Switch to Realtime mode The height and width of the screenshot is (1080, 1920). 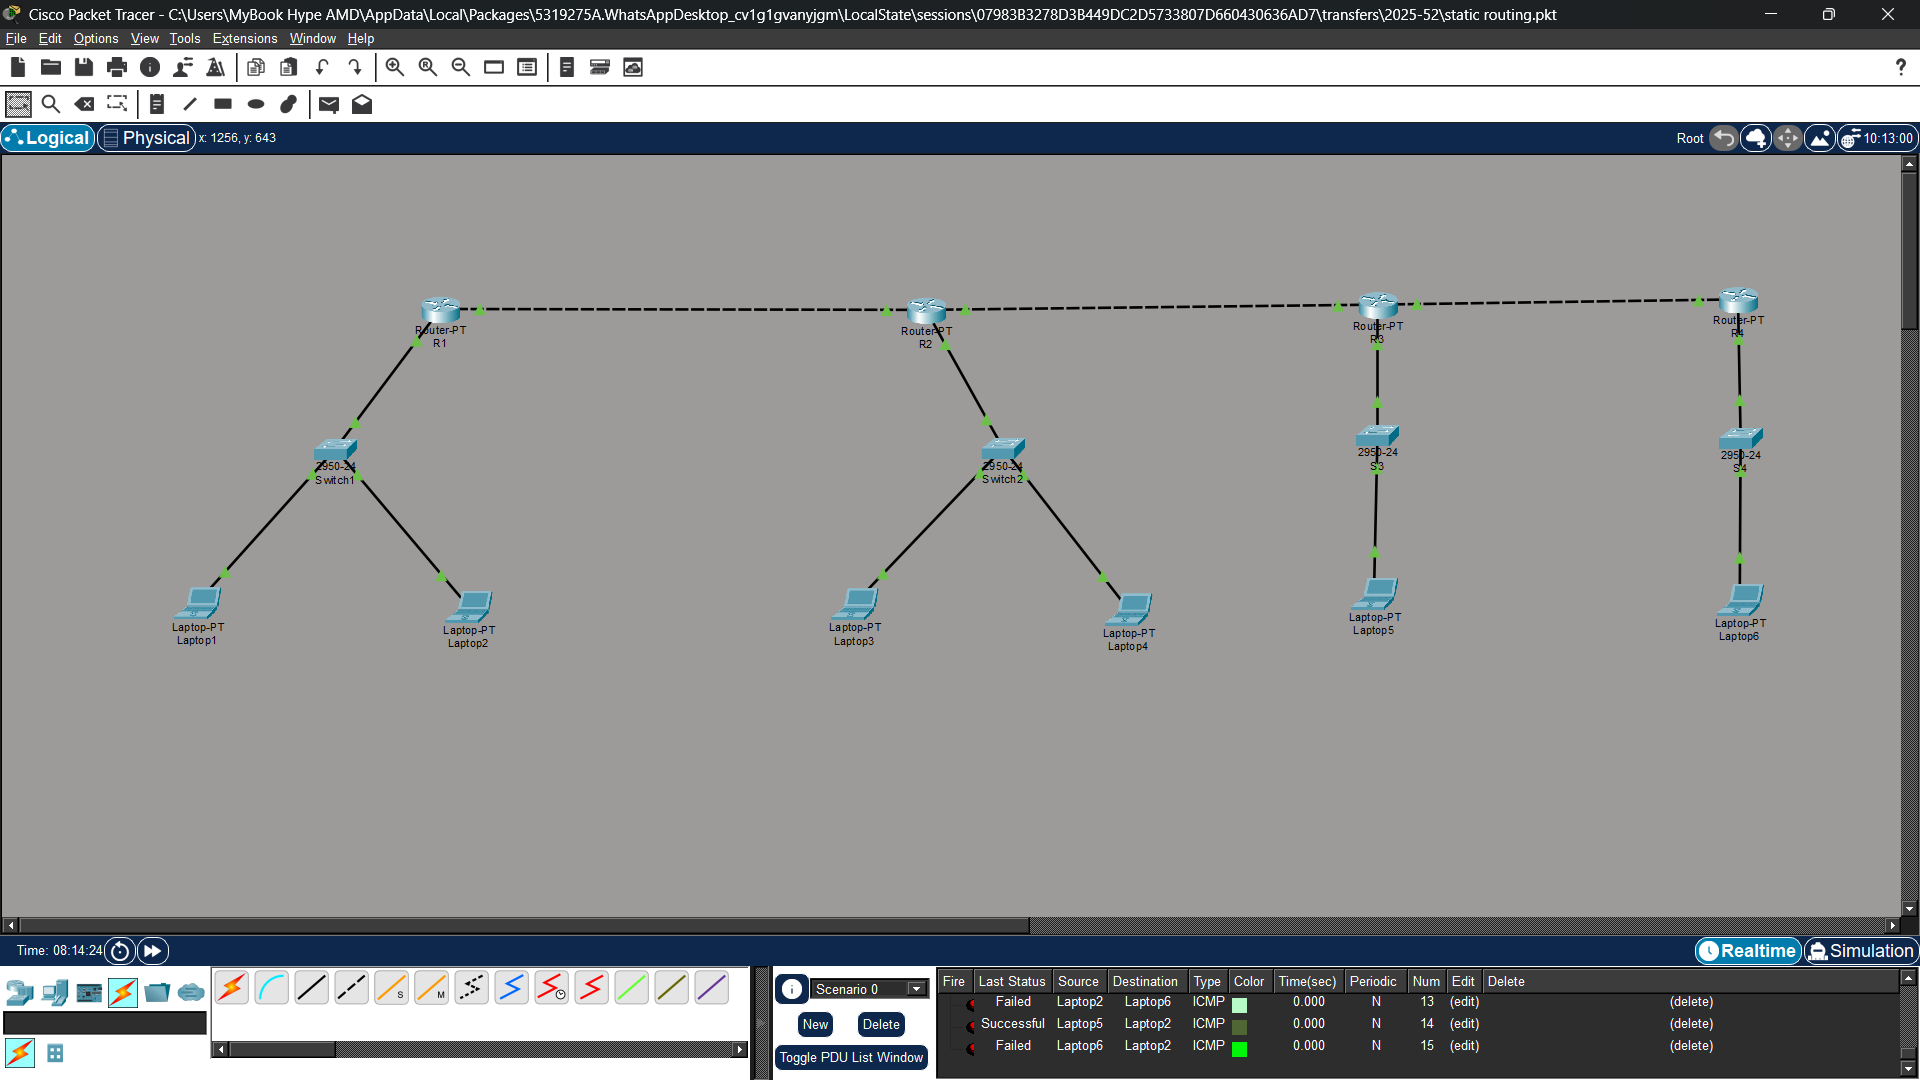[x=1748, y=951]
